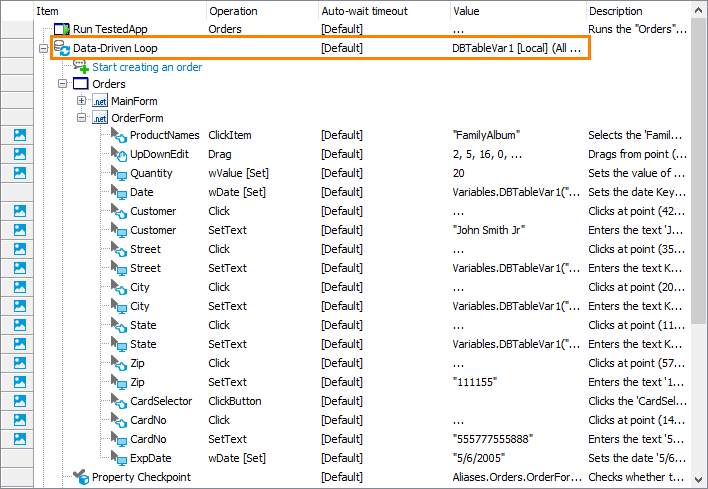Collapse the Orders tree node
Screen dimensions: 708x489
tap(62, 84)
